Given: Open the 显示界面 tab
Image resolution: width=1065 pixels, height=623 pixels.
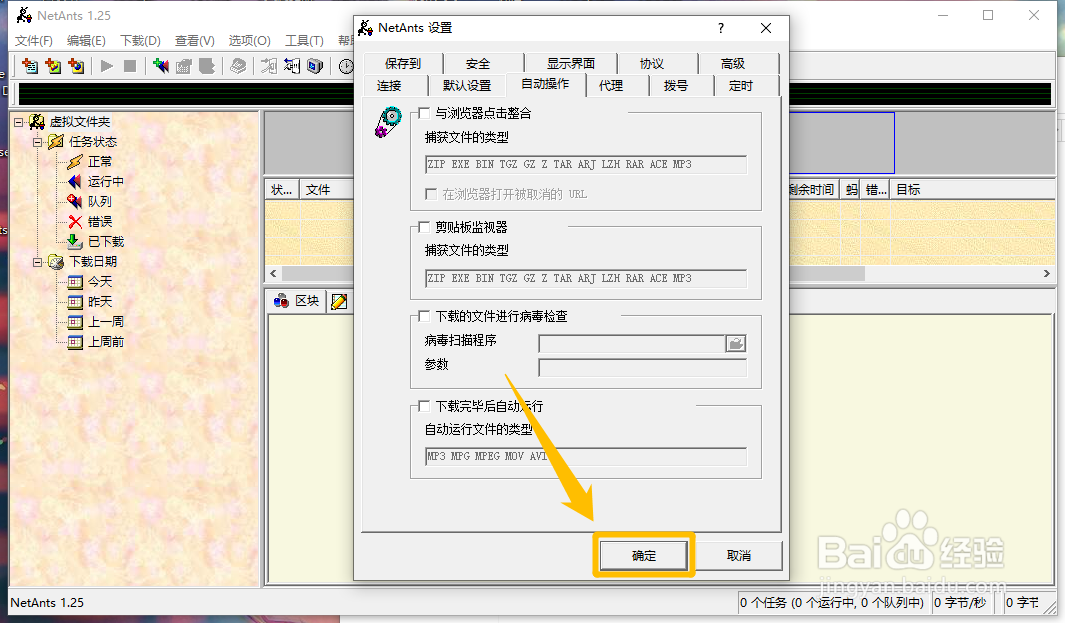Looking at the screenshot, I should (571, 63).
